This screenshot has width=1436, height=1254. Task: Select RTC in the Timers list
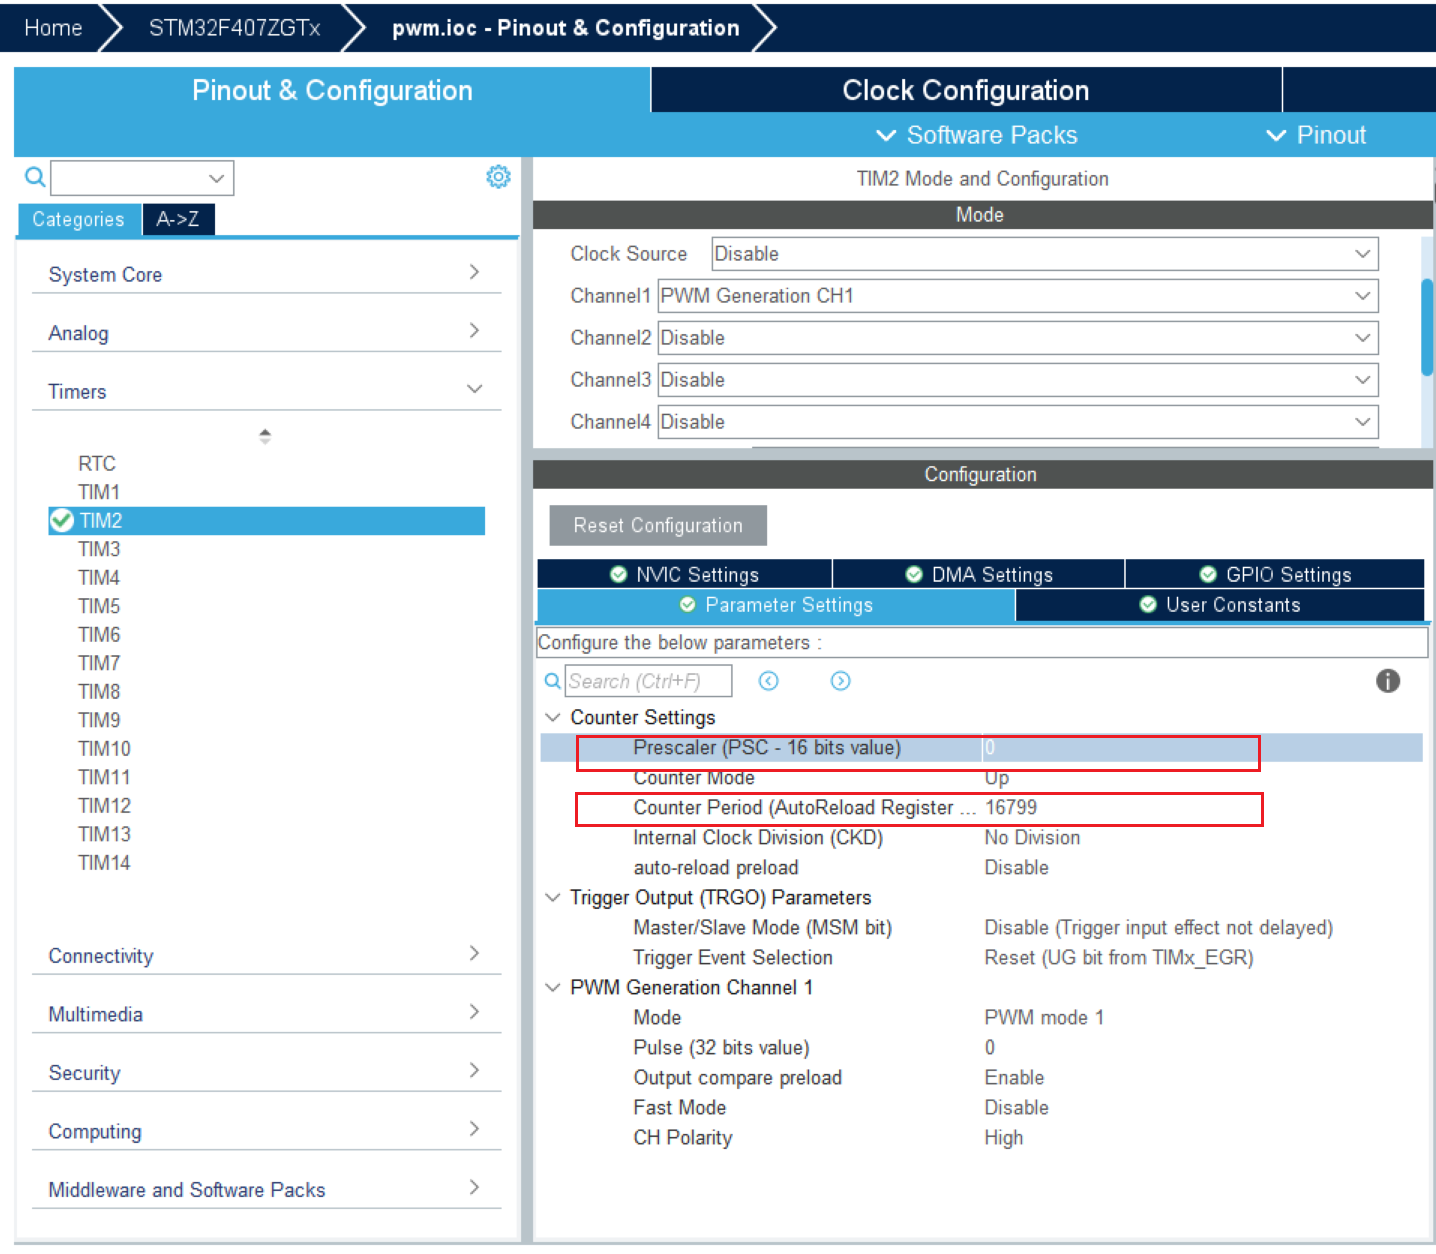tap(97, 463)
